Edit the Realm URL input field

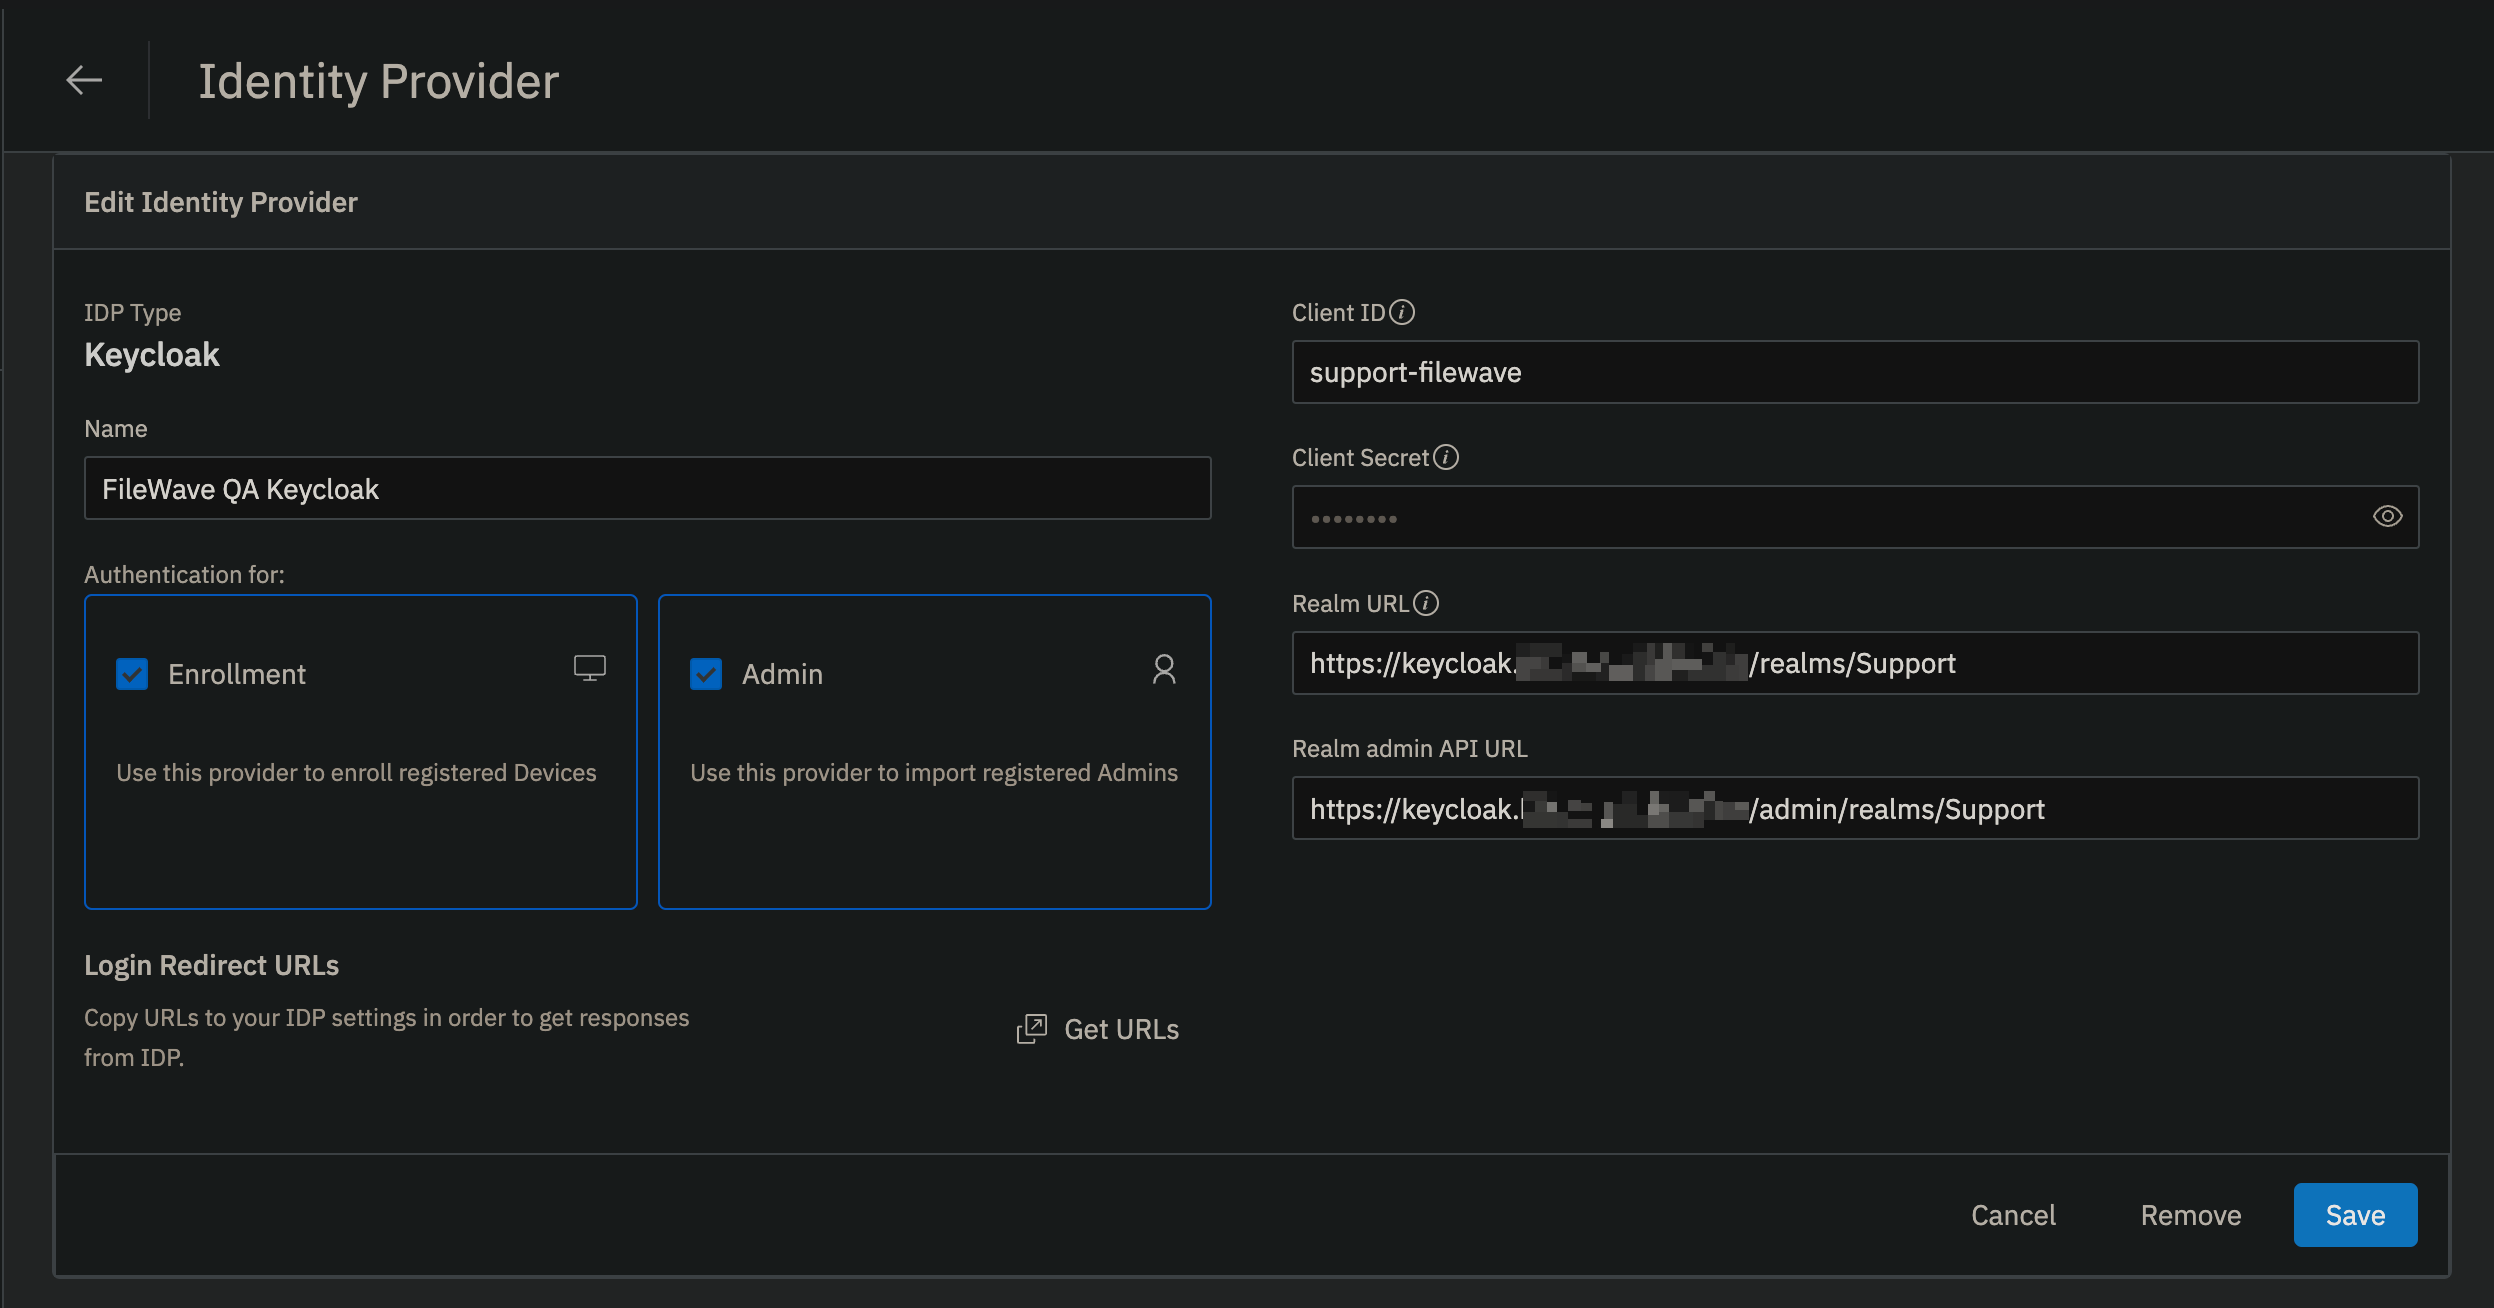[1855, 663]
